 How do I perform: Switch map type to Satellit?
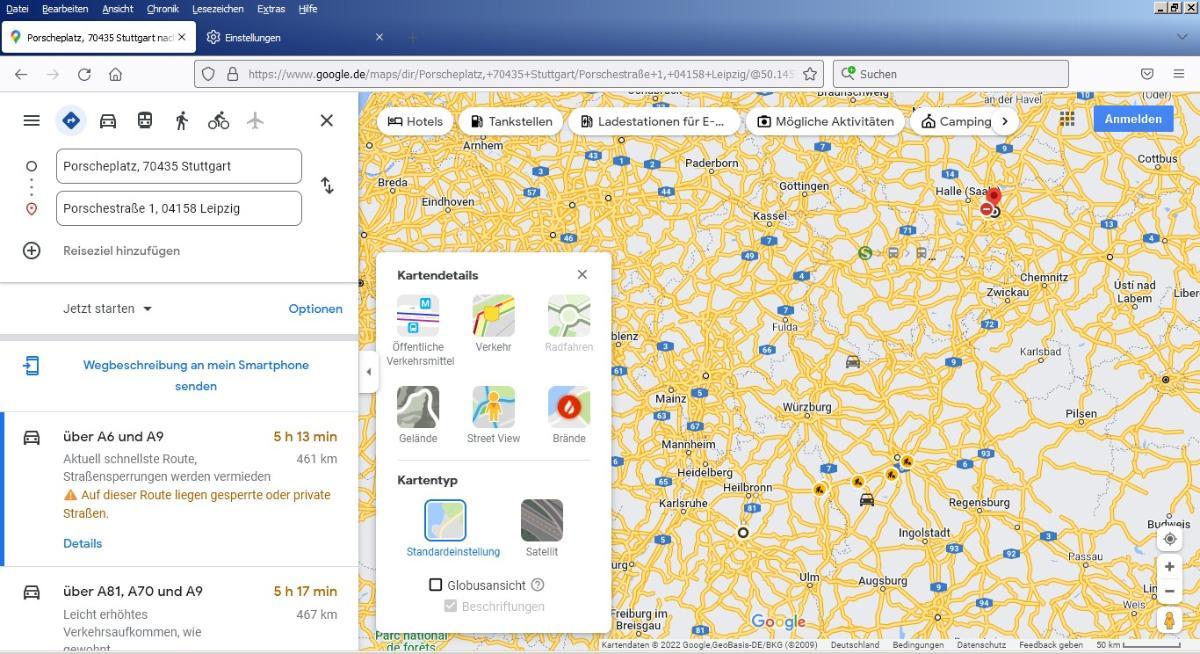click(x=541, y=521)
